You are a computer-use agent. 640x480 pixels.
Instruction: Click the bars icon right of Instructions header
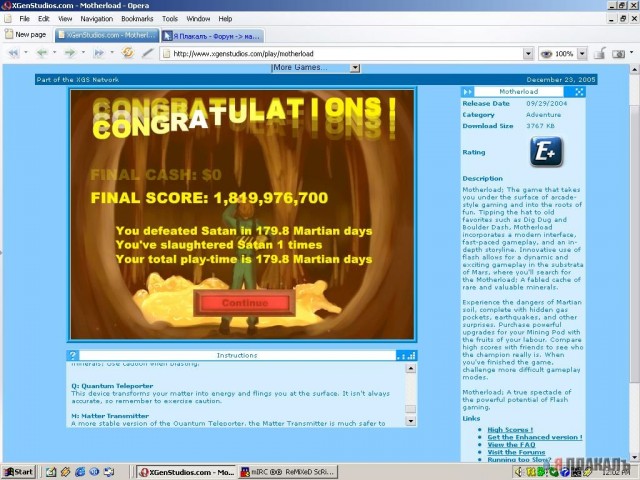[x=407, y=356]
